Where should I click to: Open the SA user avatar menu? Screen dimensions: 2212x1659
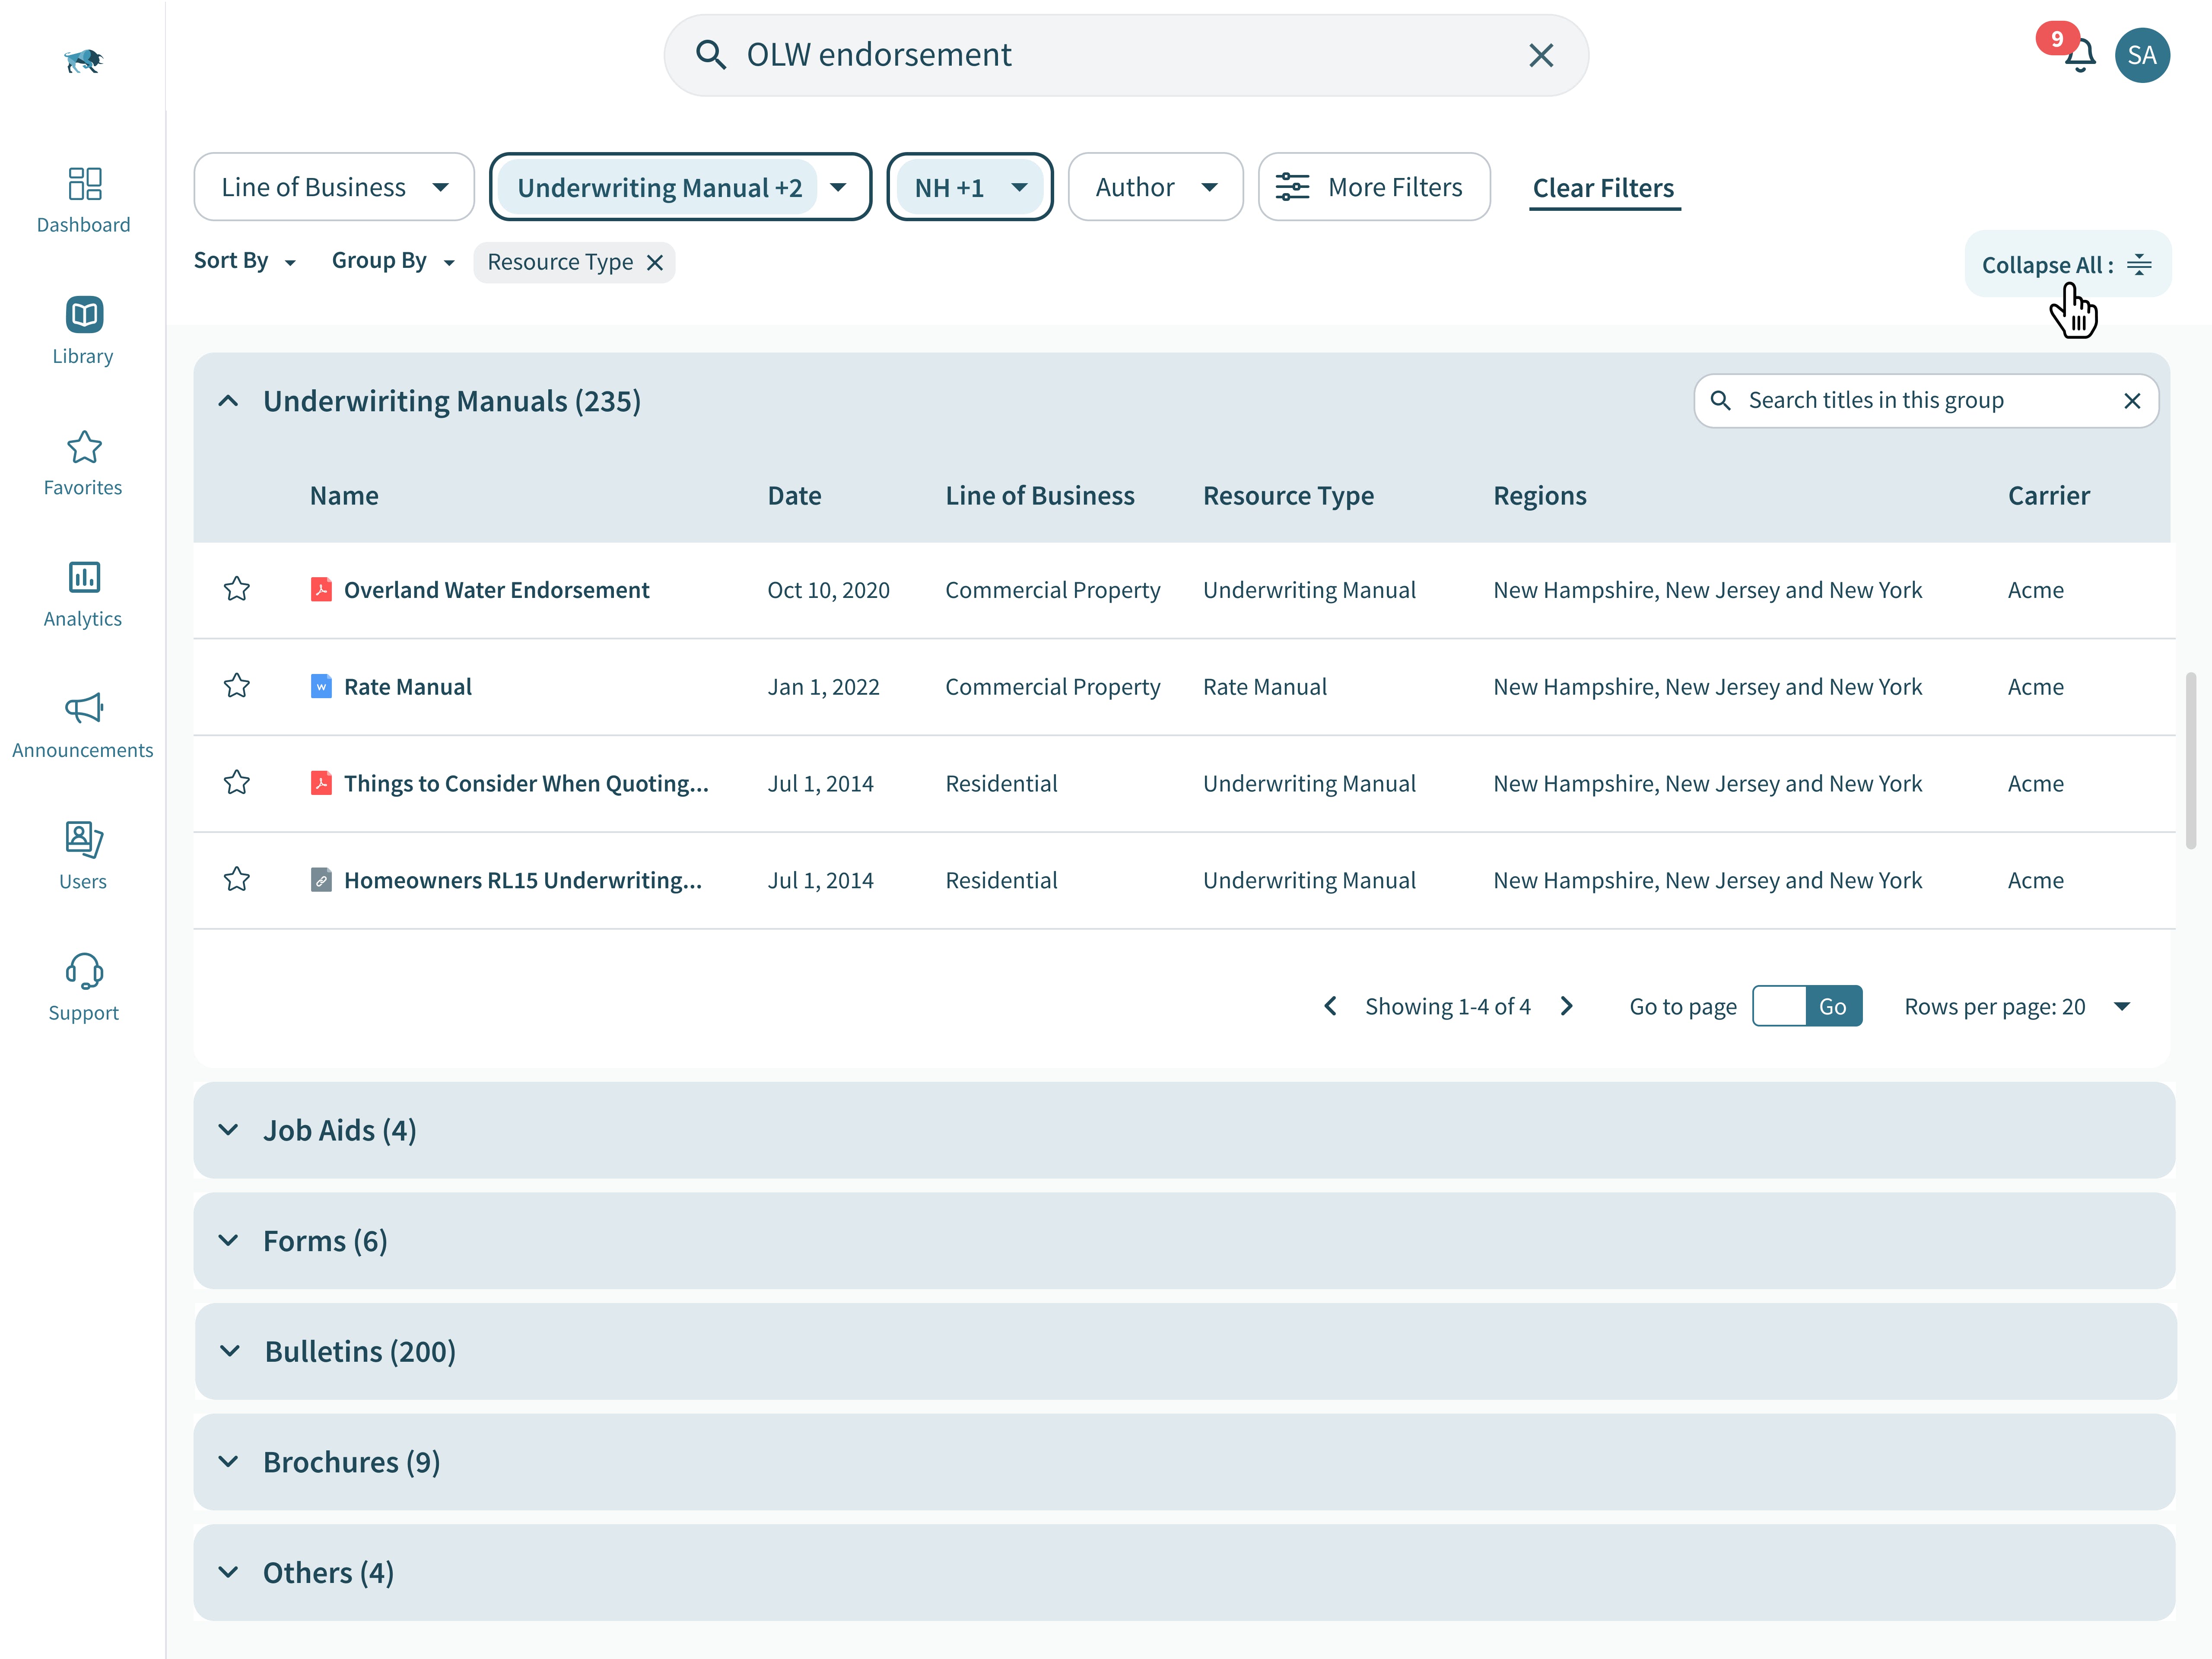(2142, 55)
